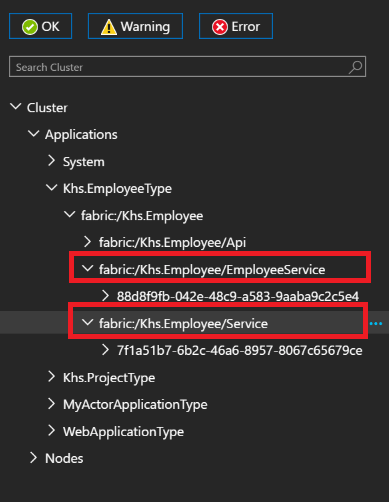Expand the WebApplicationType chevron
This screenshot has width=389, height=502.
pos(51,431)
